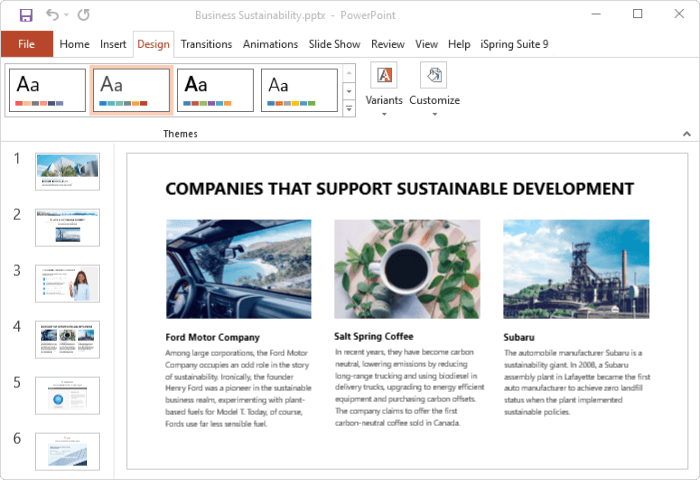Open the Animations tab
Image resolution: width=700 pixels, height=480 pixels.
click(x=270, y=44)
